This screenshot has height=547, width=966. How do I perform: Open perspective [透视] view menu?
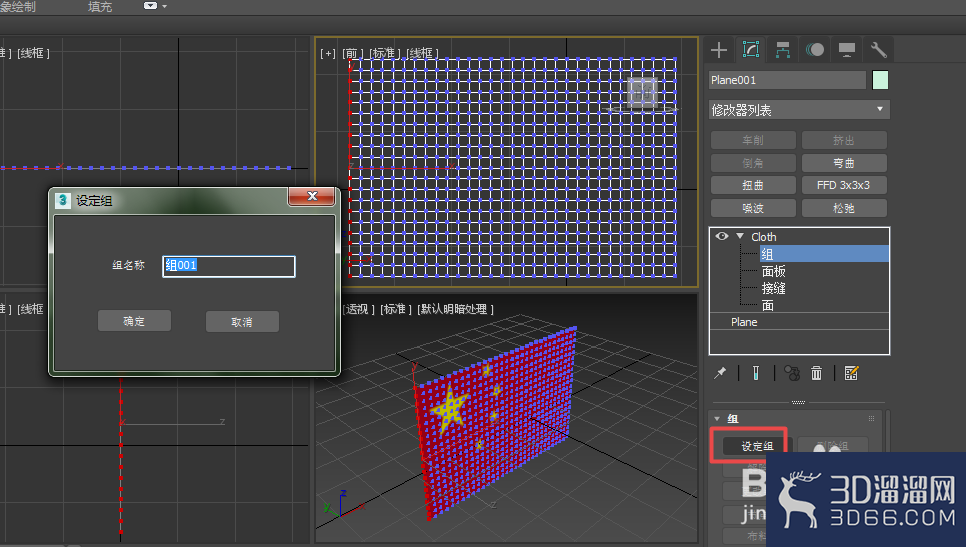[x=357, y=309]
